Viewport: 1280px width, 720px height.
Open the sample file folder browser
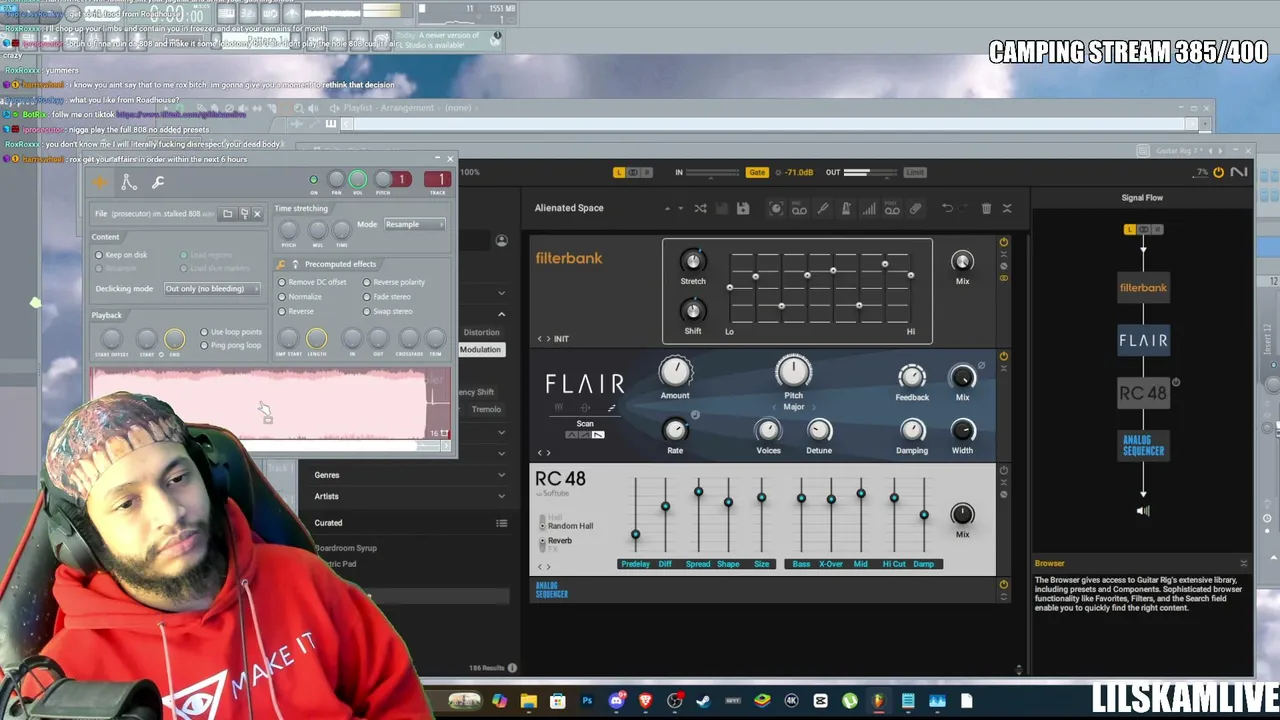228,214
